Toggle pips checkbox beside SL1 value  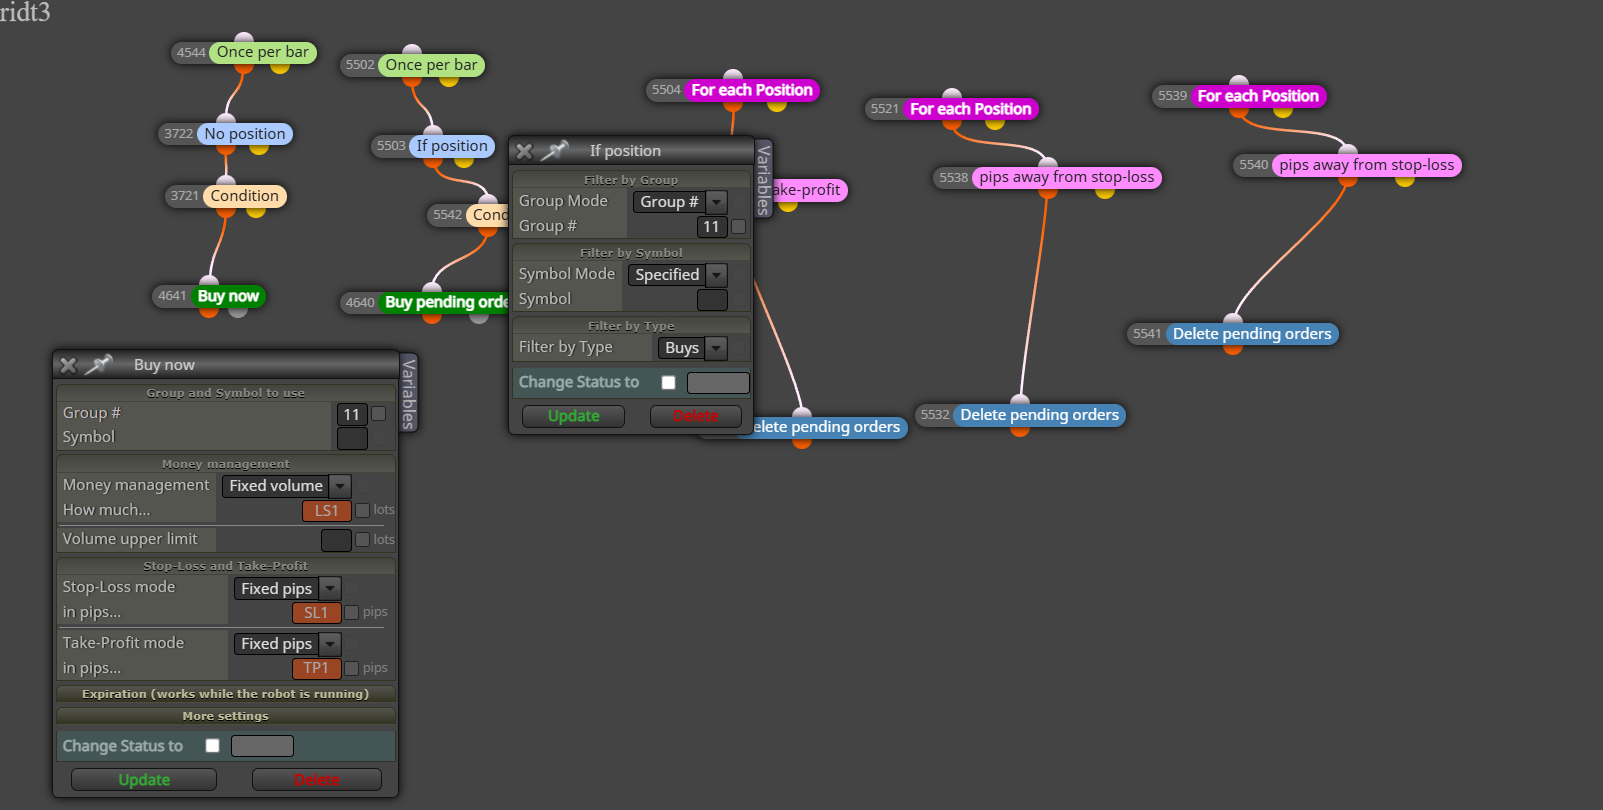[351, 612]
